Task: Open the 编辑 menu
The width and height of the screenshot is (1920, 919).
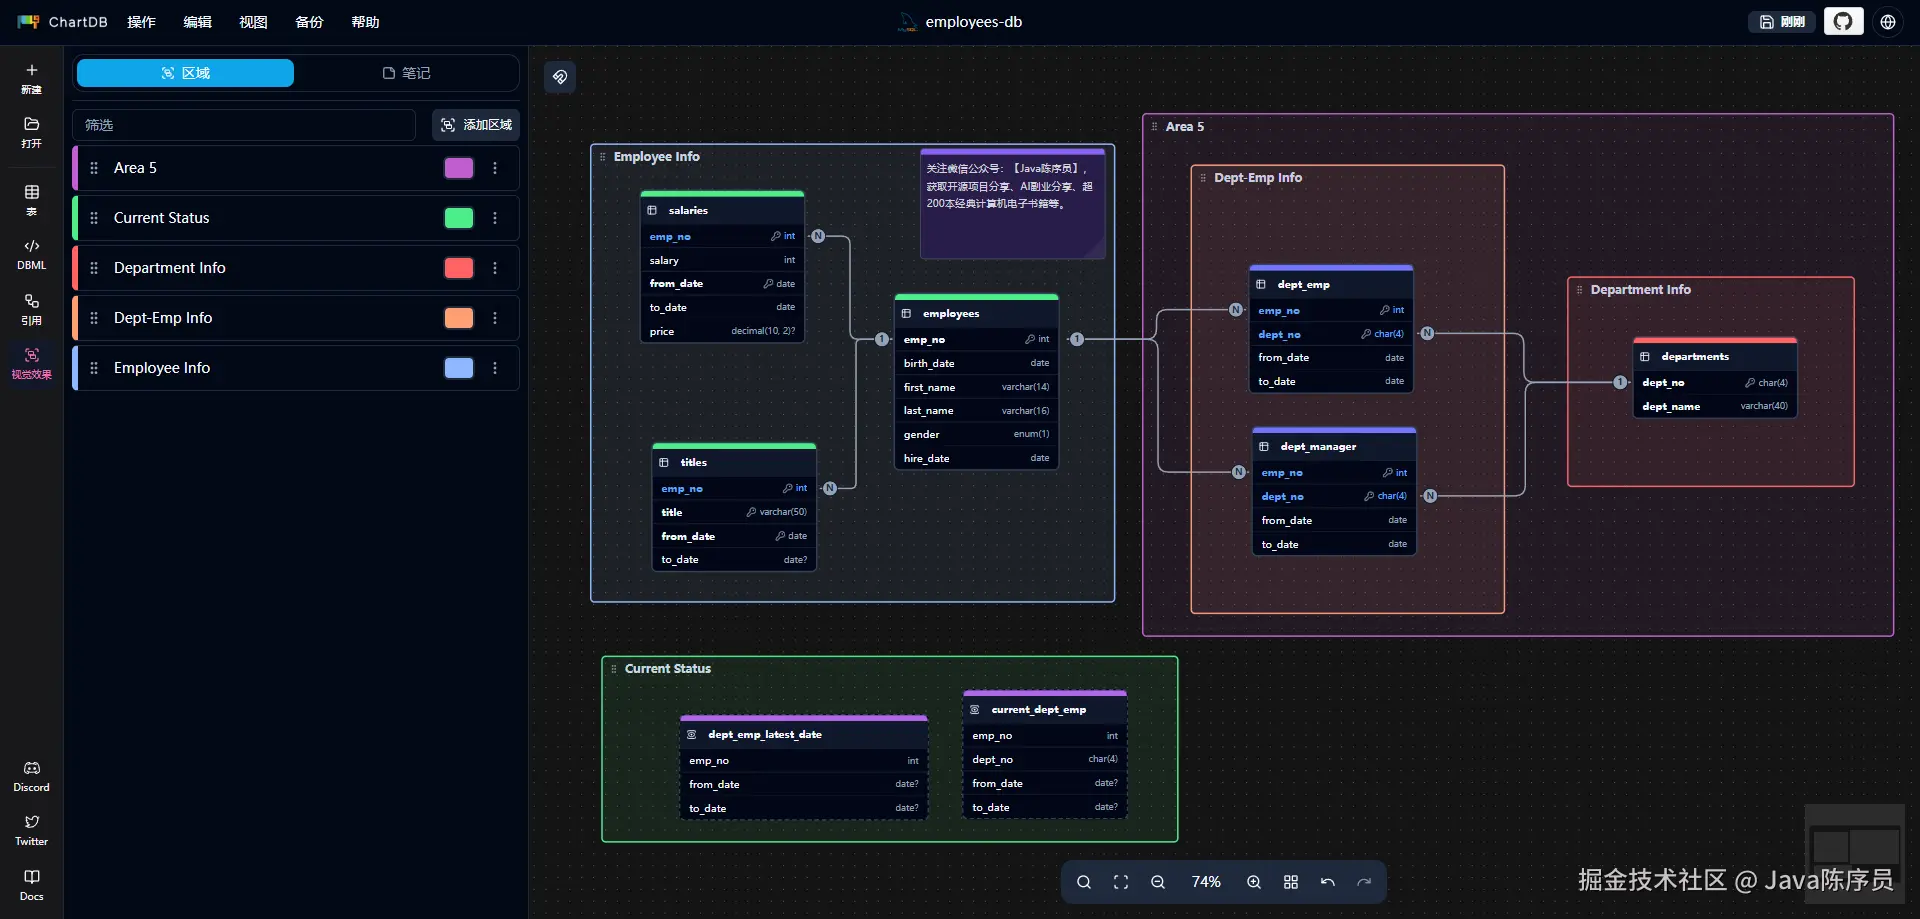Action: (x=197, y=22)
